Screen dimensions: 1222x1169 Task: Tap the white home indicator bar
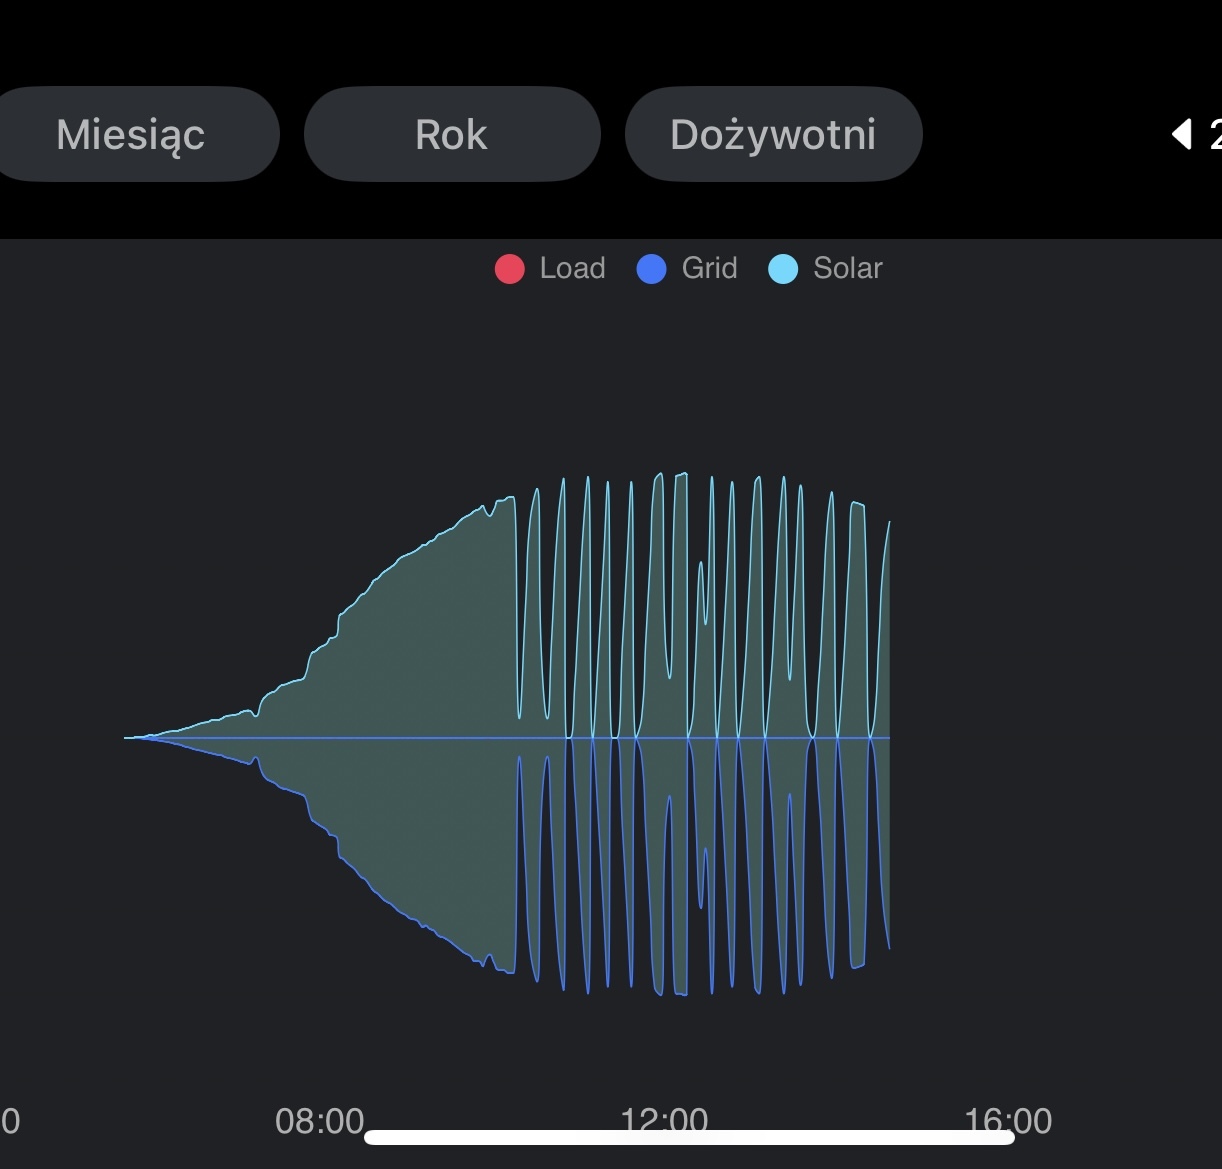(689, 1137)
